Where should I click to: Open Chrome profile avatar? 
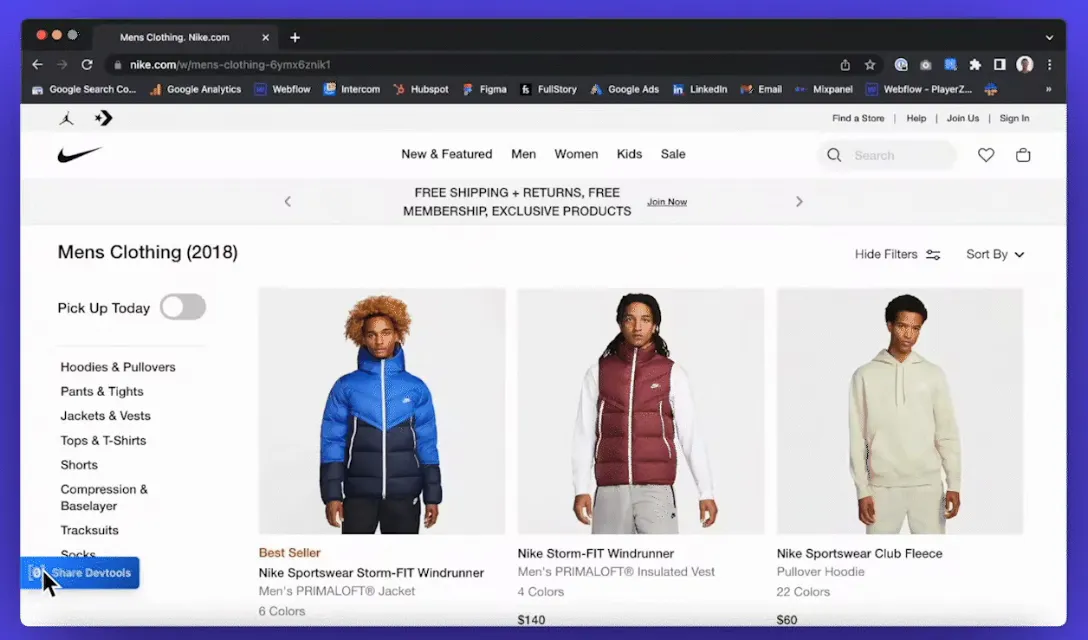click(1025, 65)
